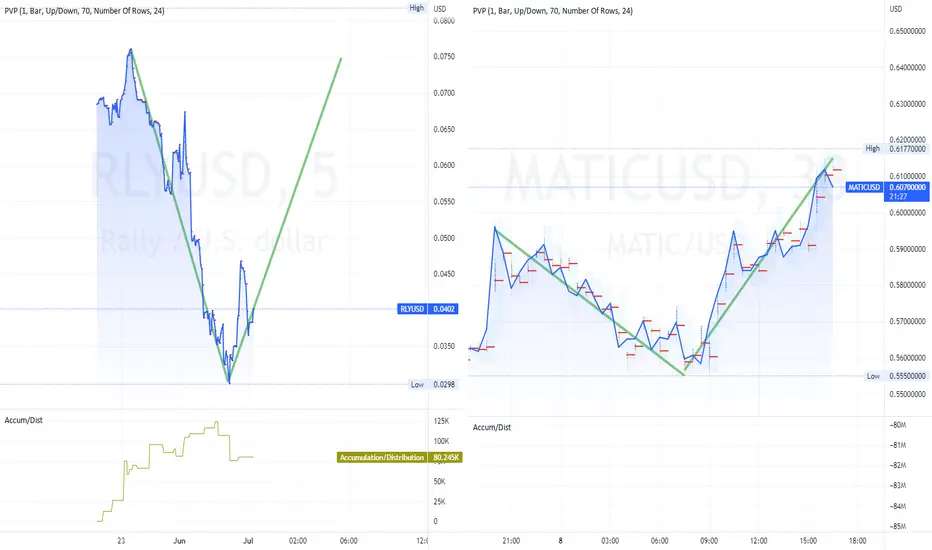Click the 0.0450 price axis label
Viewport: 932px width, 550px height.
(444, 274)
